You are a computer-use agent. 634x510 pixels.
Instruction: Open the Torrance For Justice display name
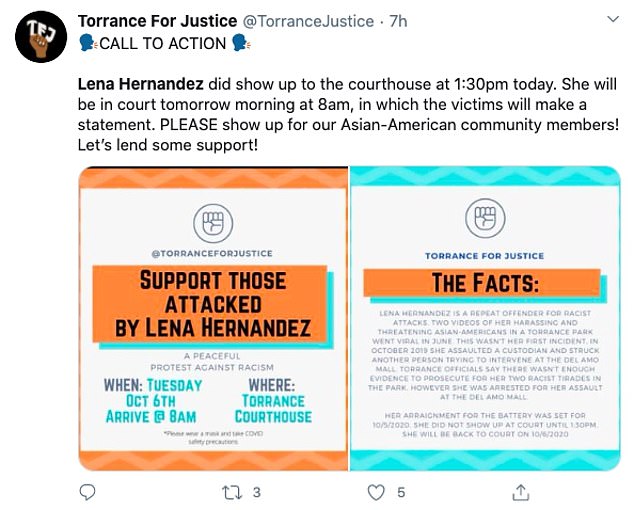coord(157,20)
